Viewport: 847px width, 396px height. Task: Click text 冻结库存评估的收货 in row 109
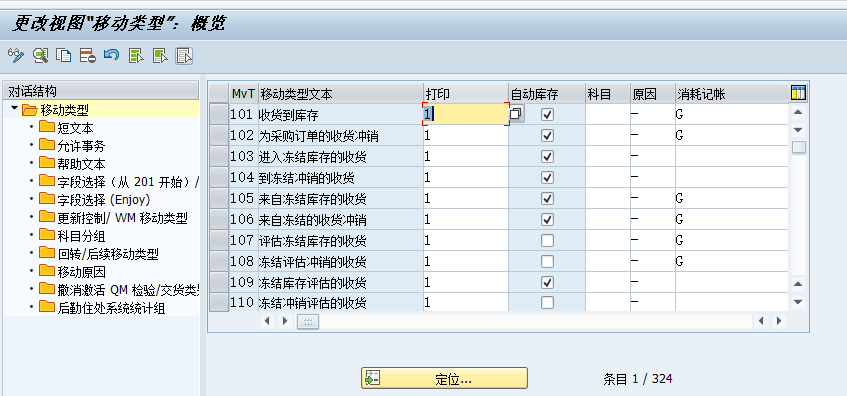(312, 283)
